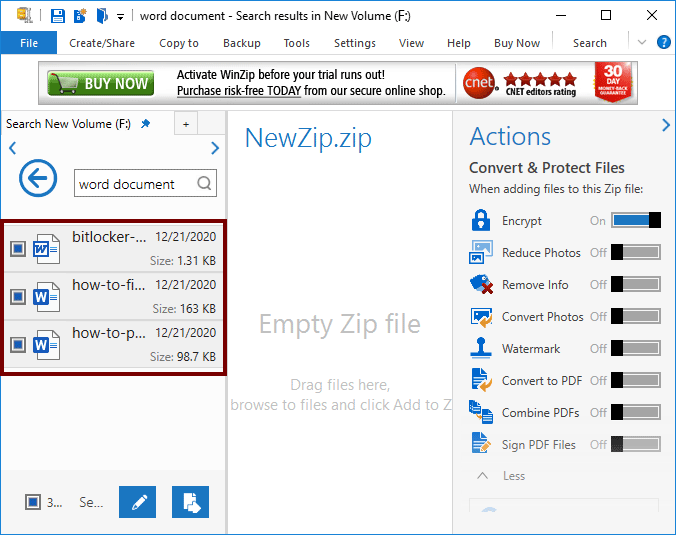676x535 pixels.
Task: Click the Buy Now tab
Action: click(x=517, y=43)
